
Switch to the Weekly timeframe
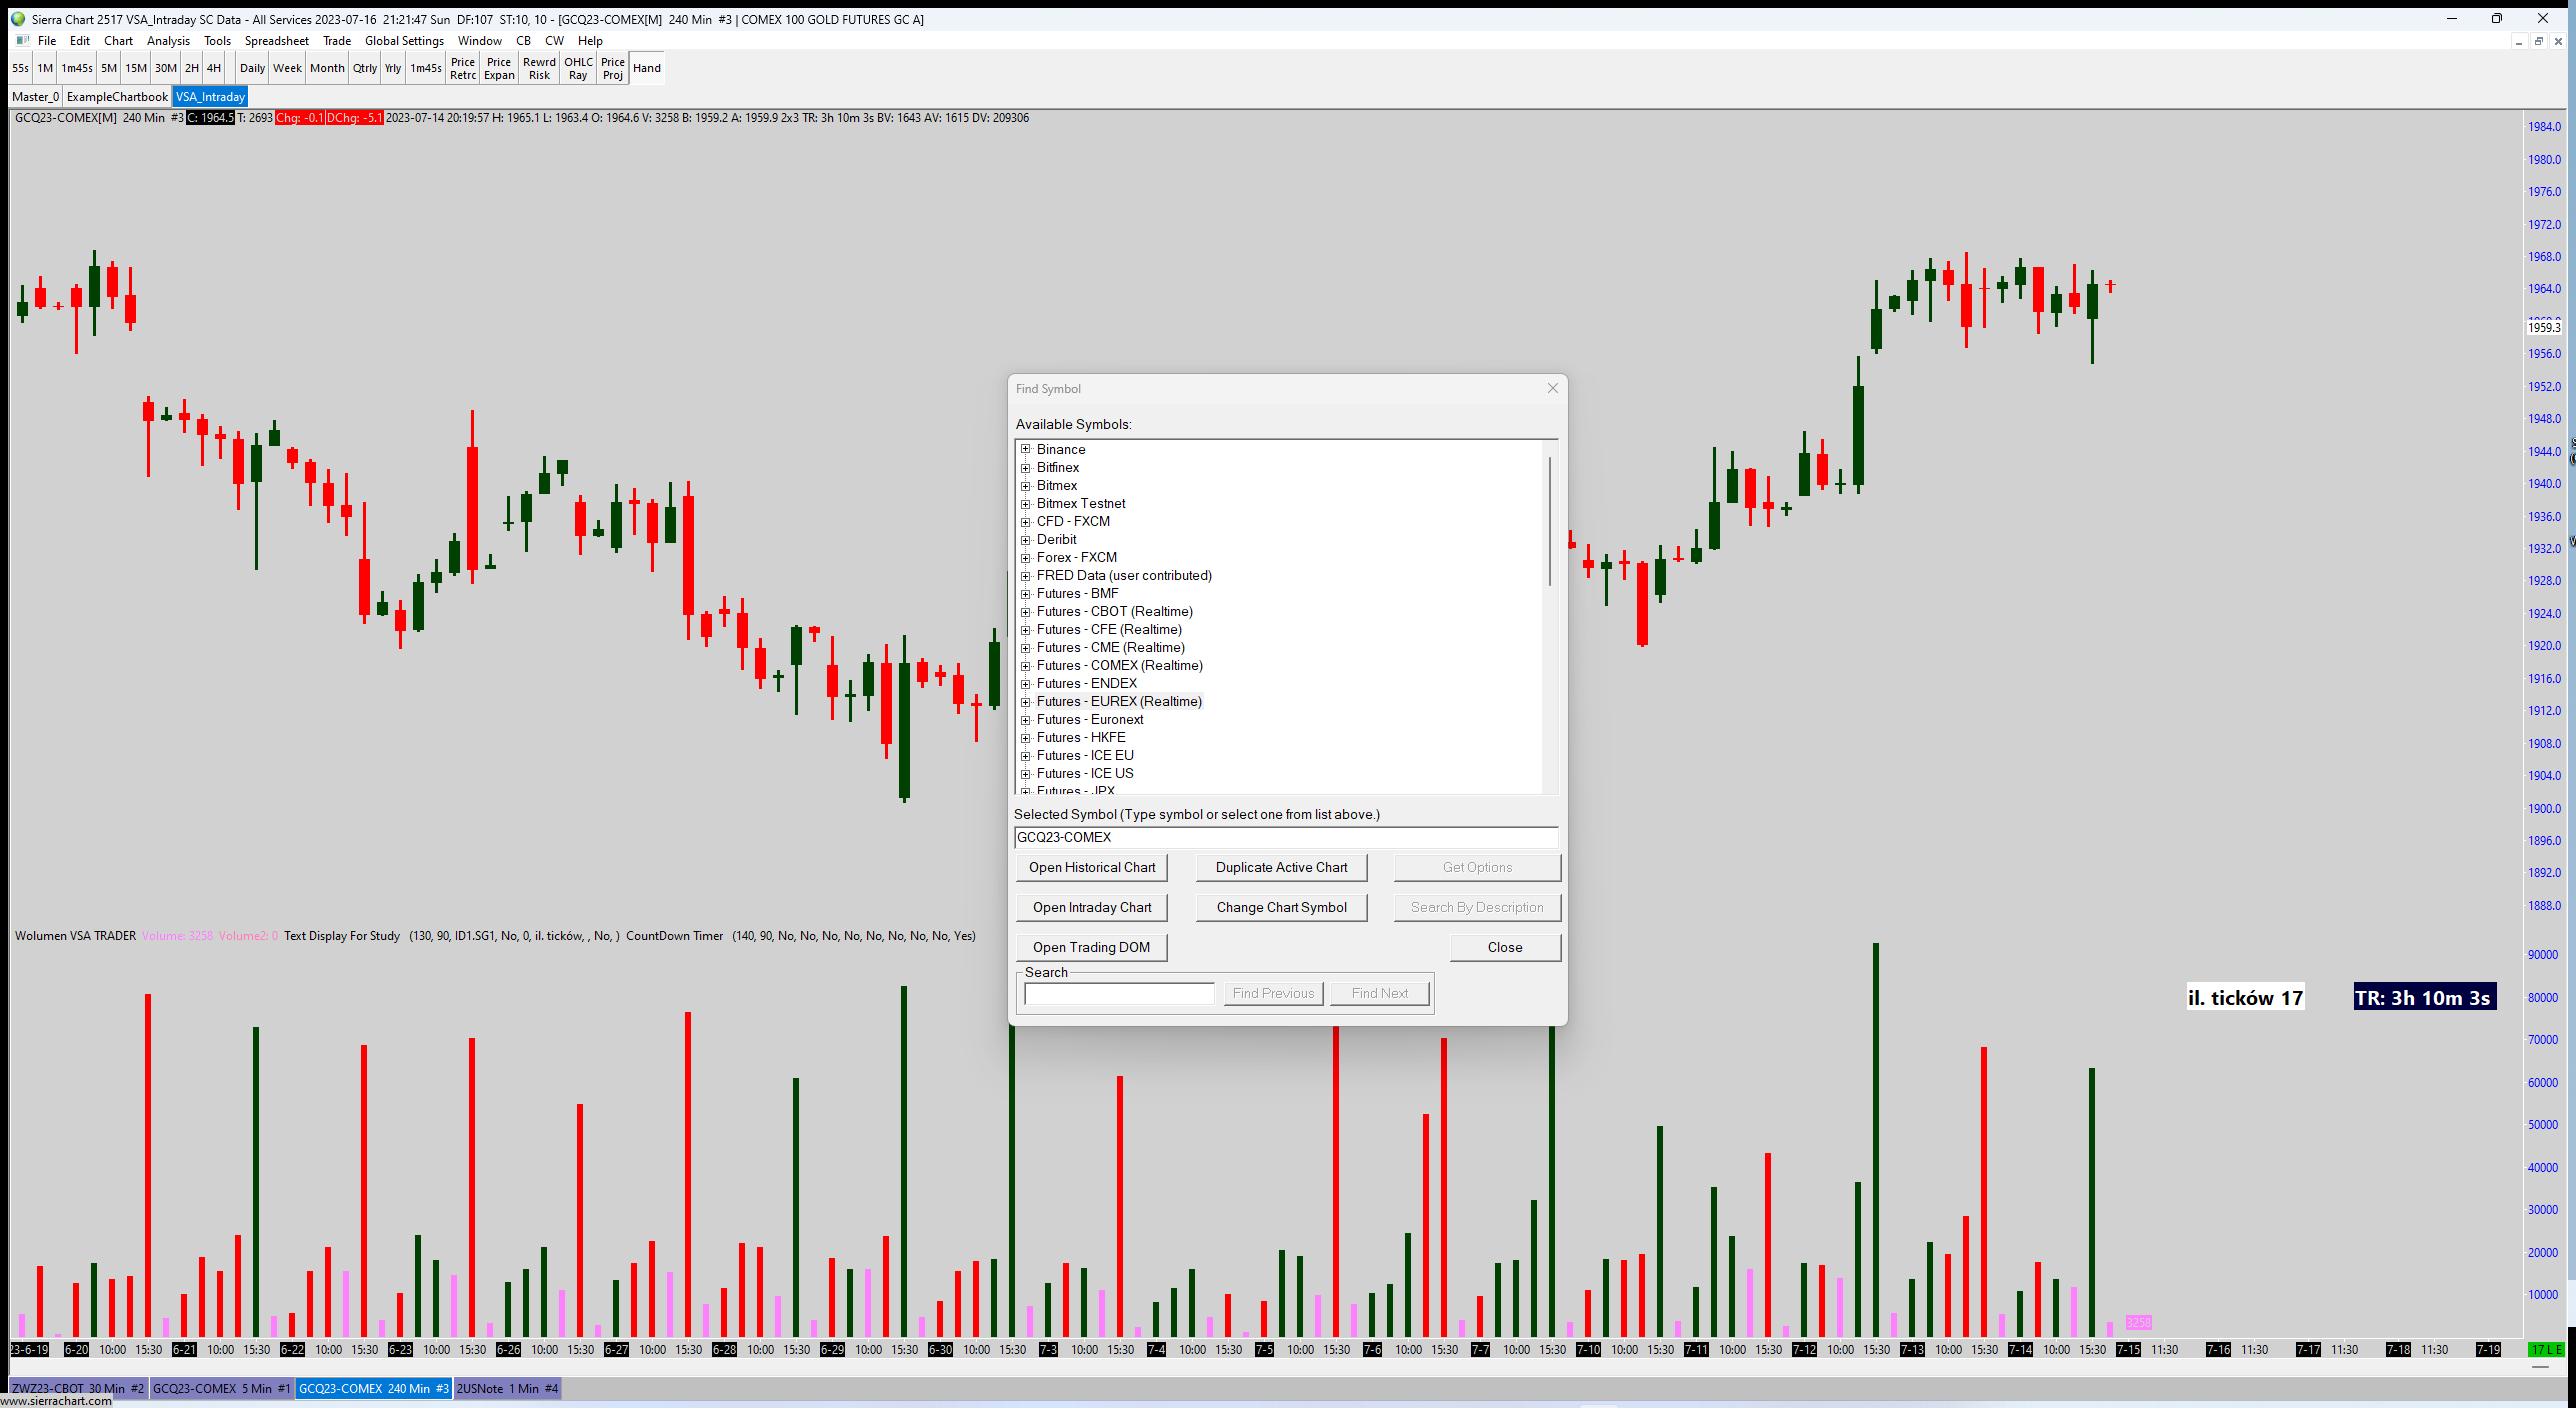tap(287, 68)
